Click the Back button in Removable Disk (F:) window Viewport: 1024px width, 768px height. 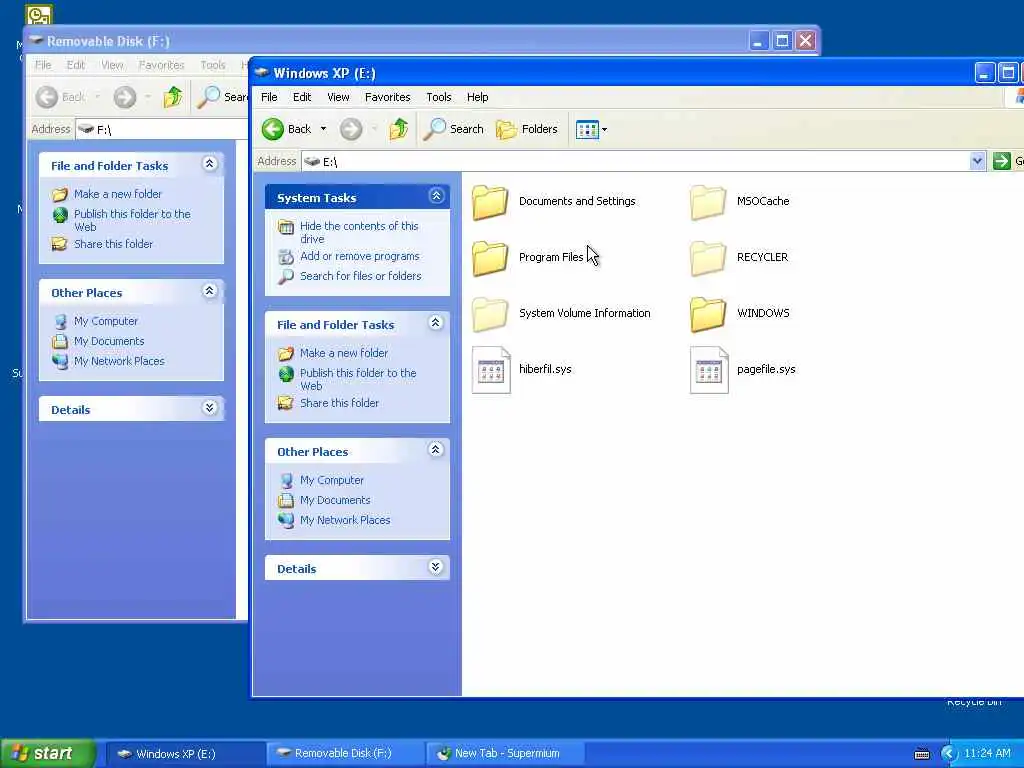[x=61, y=97]
